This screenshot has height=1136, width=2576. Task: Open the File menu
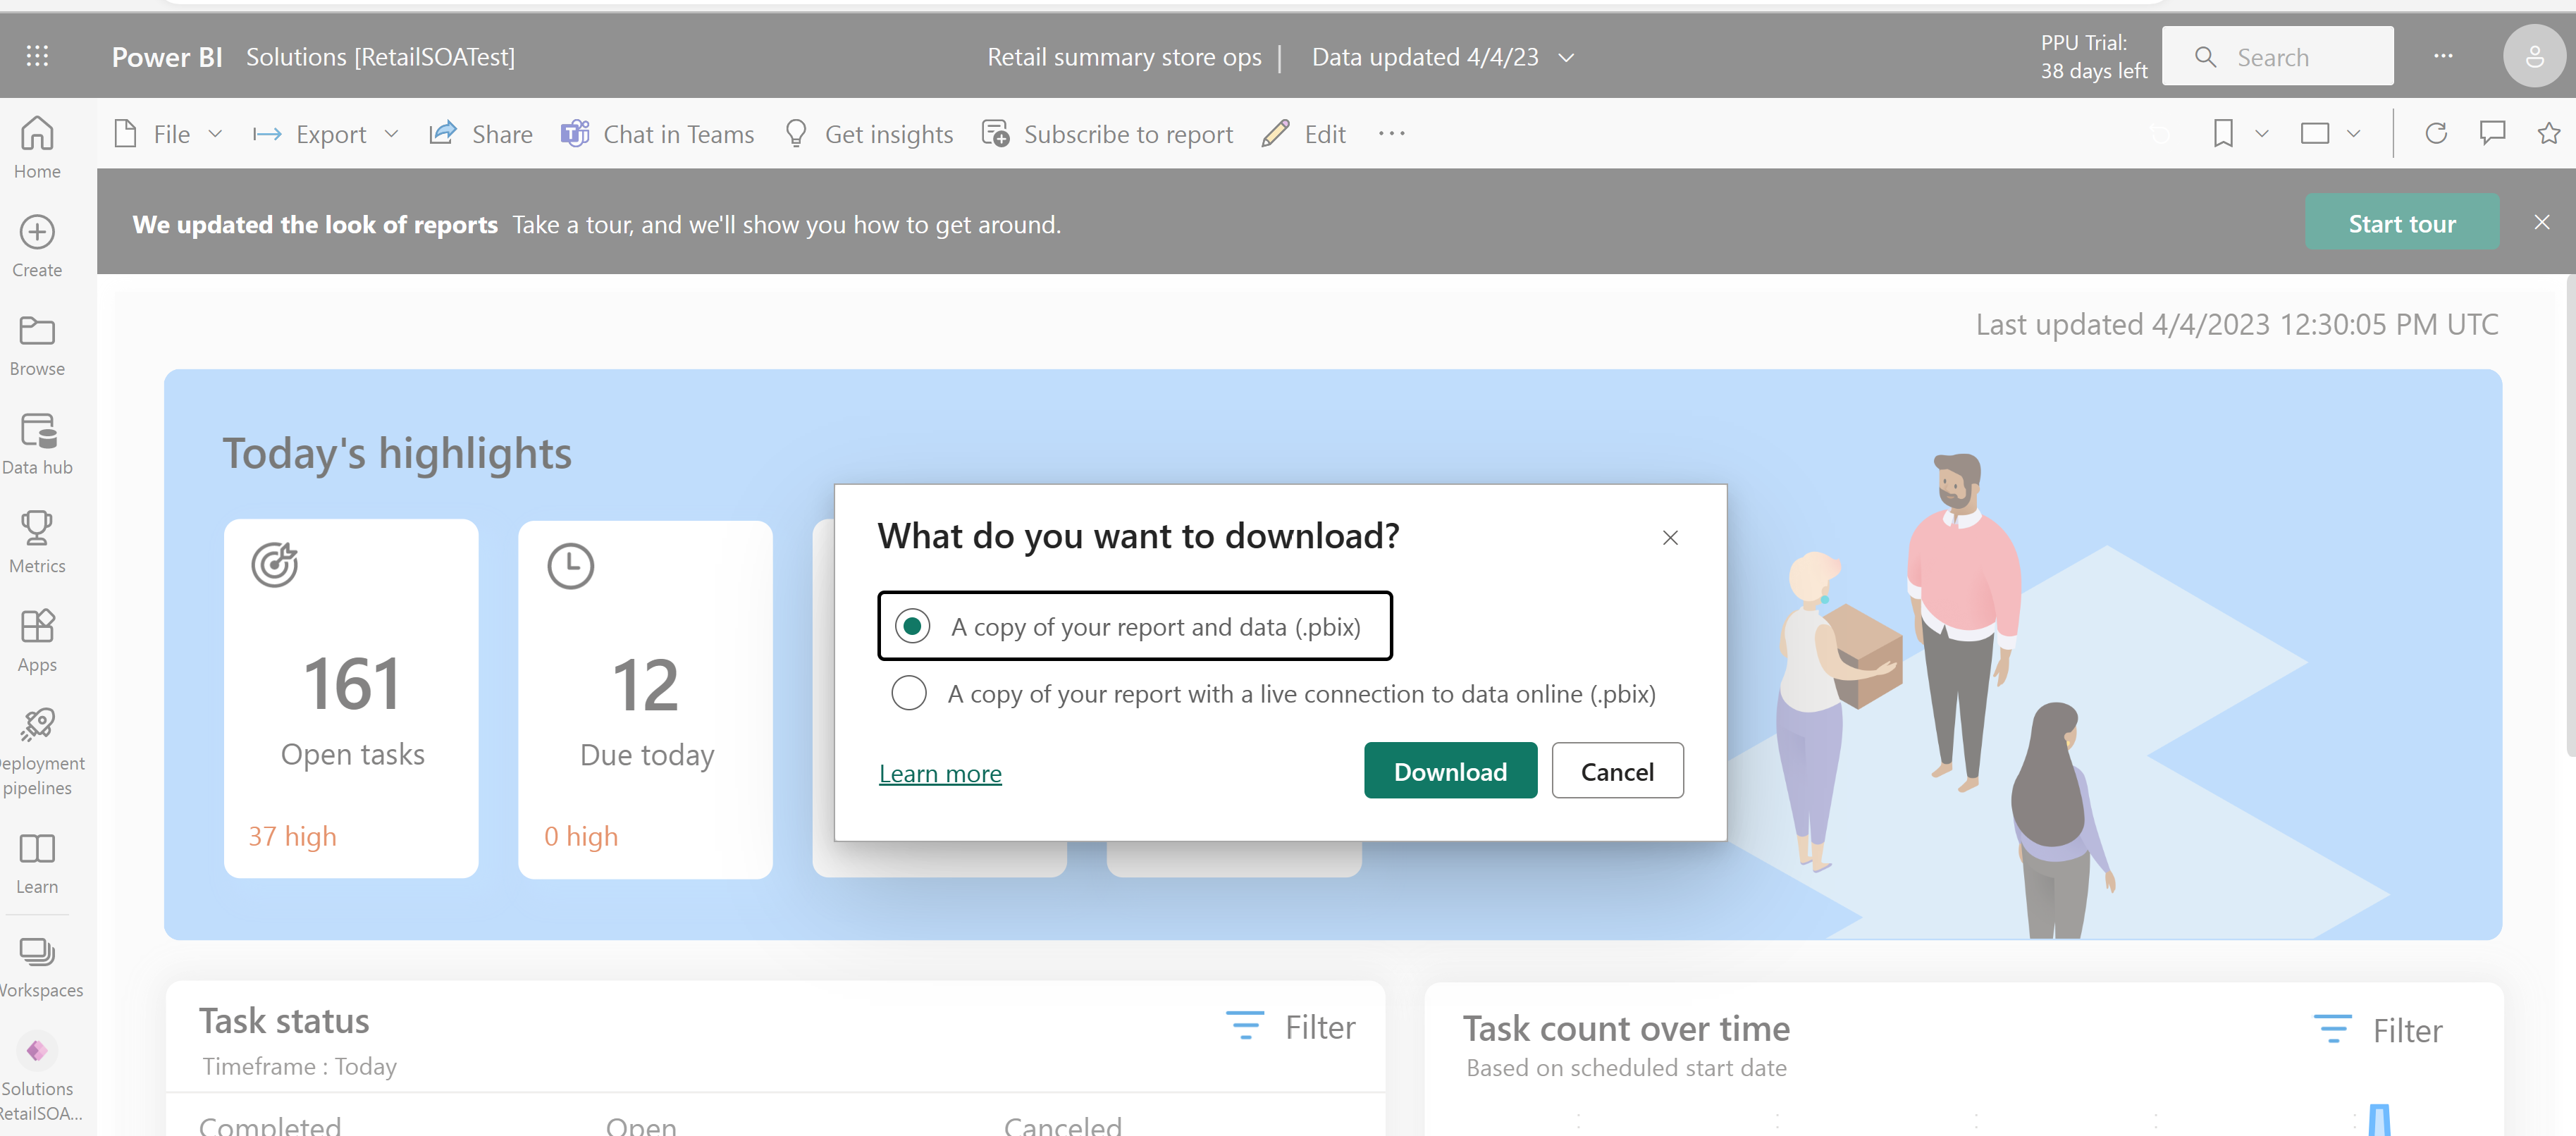click(x=169, y=133)
